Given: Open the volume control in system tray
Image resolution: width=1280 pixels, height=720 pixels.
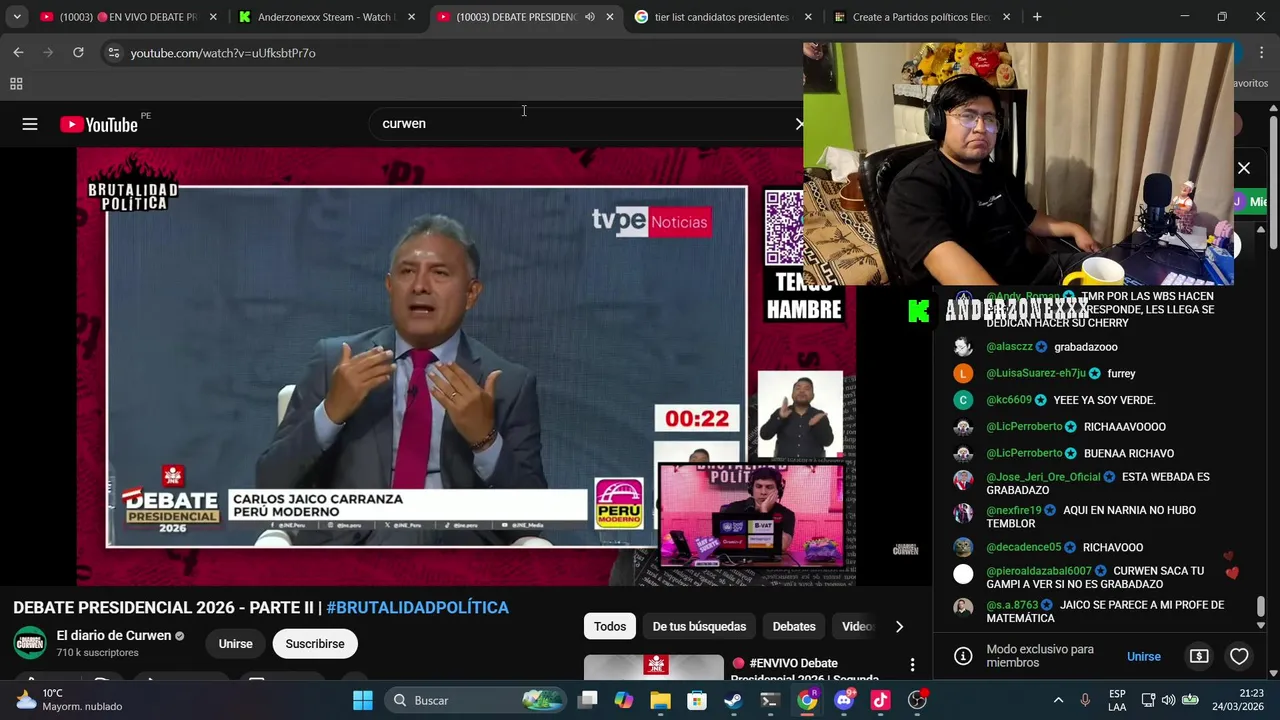Looking at the screenshot, I should click(x=1170, y=700).
